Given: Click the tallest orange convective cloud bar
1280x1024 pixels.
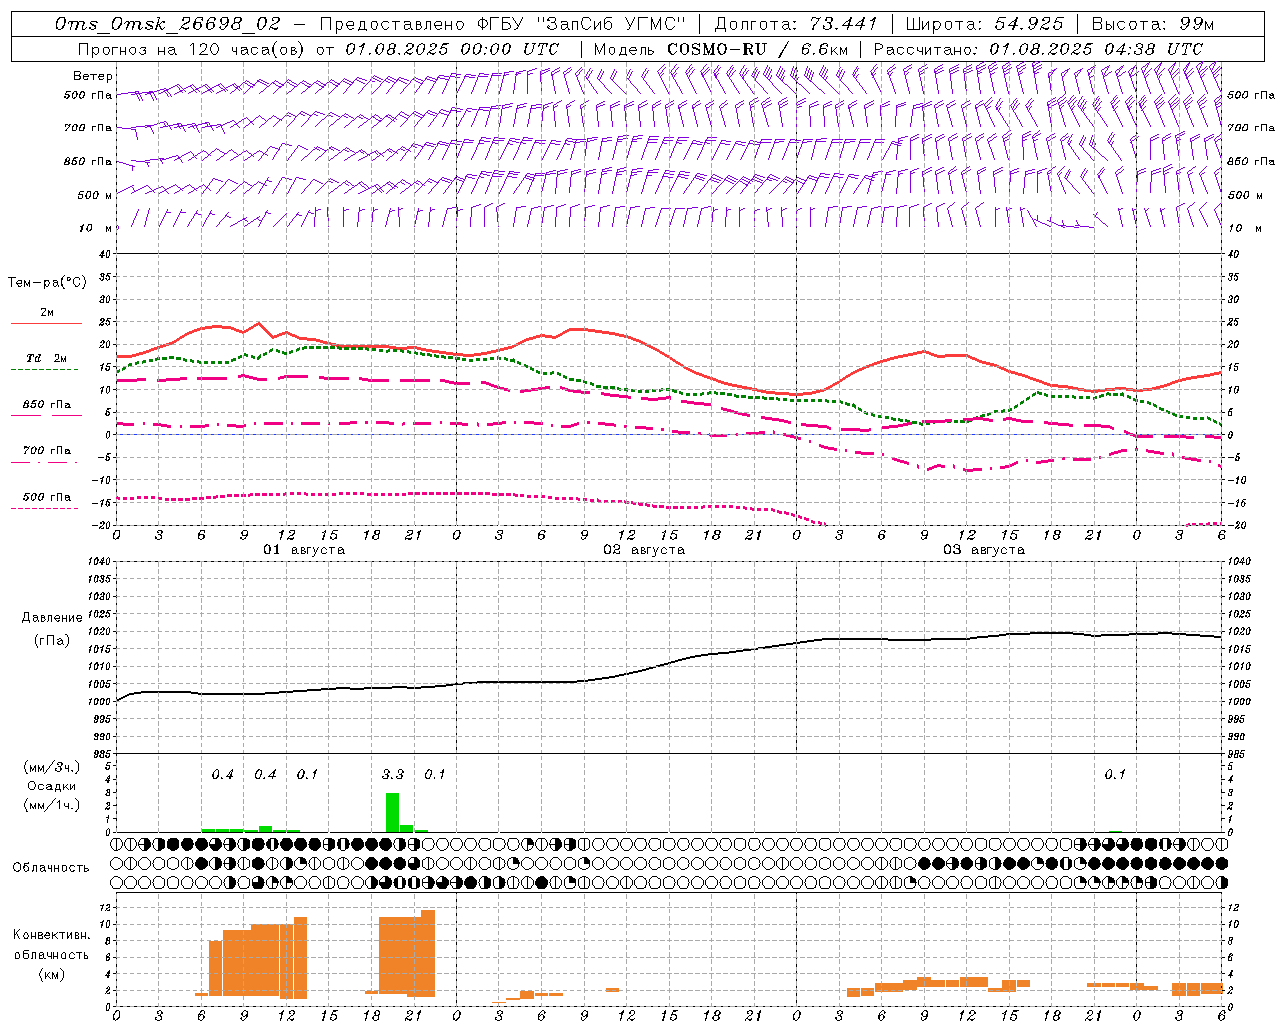Looking at the screenshot, I should 428,953.
